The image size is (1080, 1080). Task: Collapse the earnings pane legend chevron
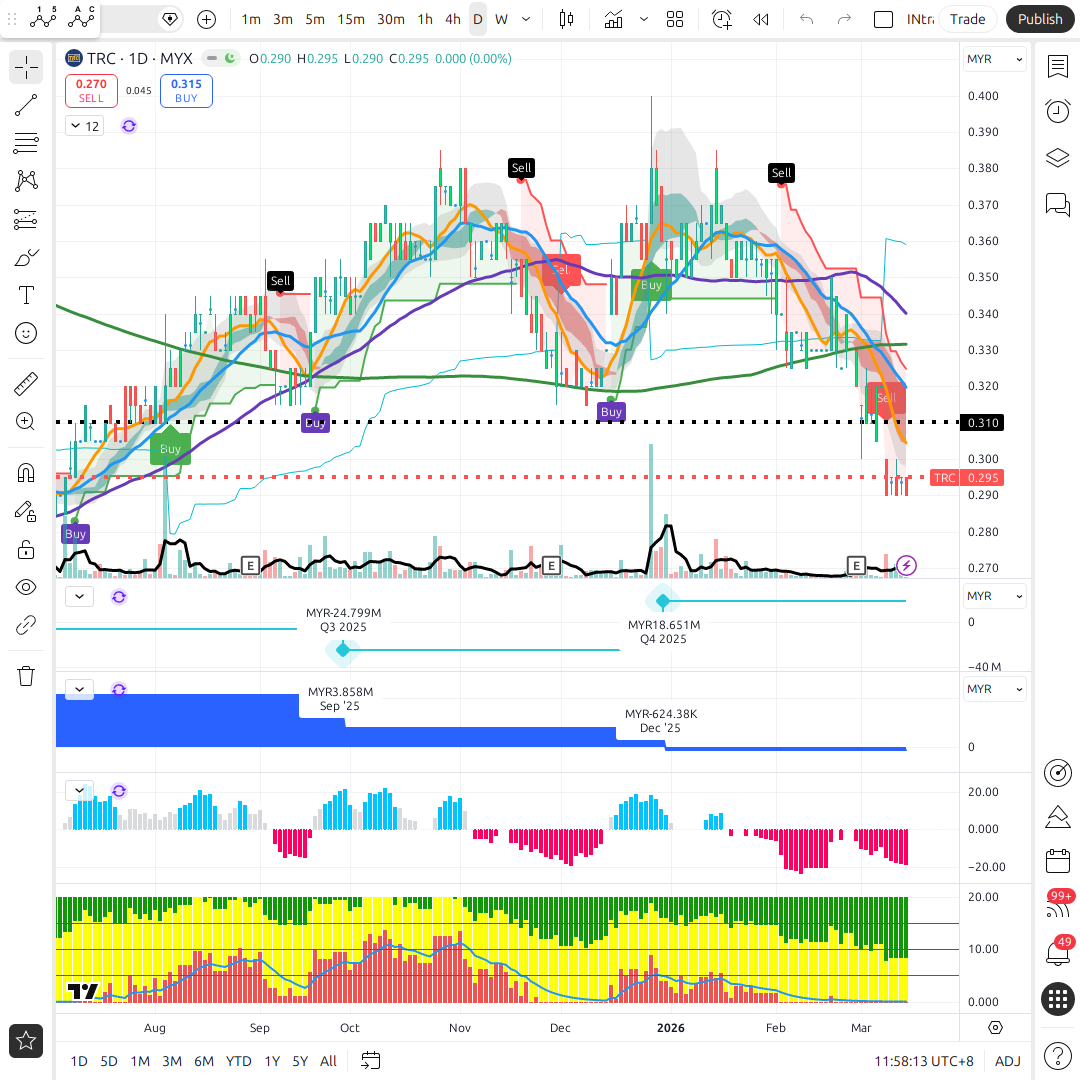click(79, 596)
